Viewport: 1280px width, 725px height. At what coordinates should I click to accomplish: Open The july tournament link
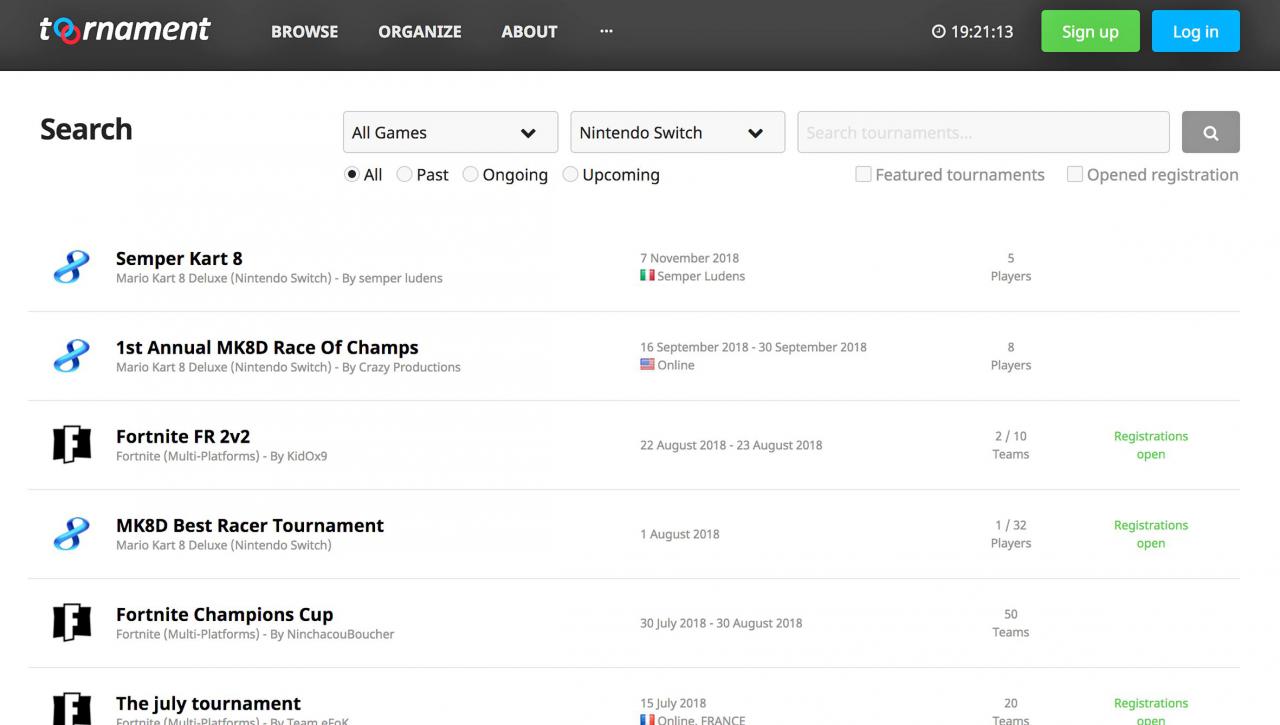click(x=208, y=703)
